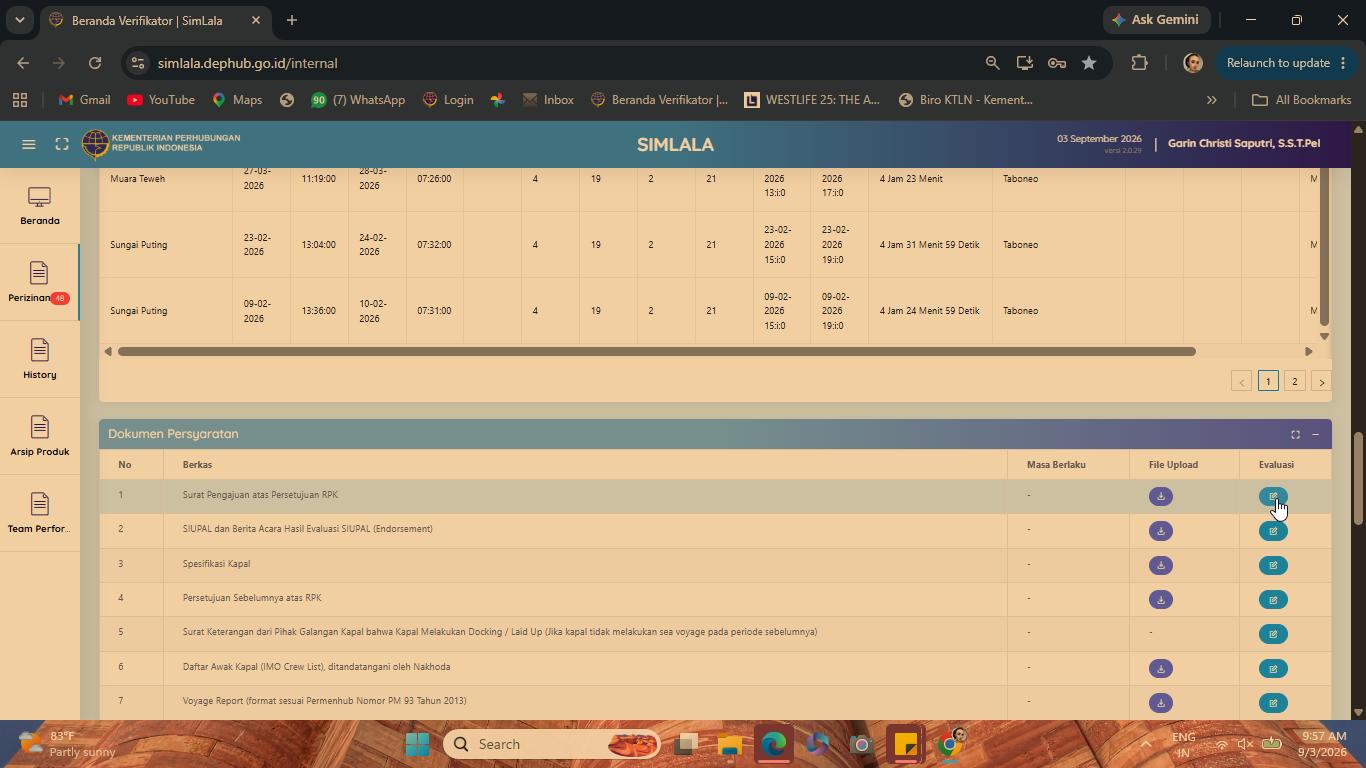The image size is (1366, 768).
Task: Toggle the hamburger sidebar menu
Action: click(29, 144)
